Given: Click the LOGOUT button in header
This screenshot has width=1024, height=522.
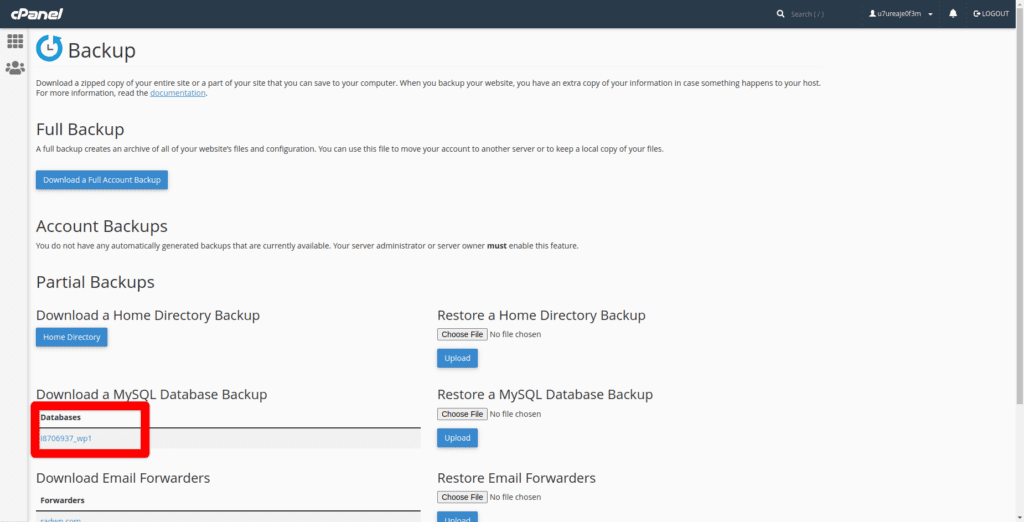Looking at the screenshot, I should (x=990, y=14).
